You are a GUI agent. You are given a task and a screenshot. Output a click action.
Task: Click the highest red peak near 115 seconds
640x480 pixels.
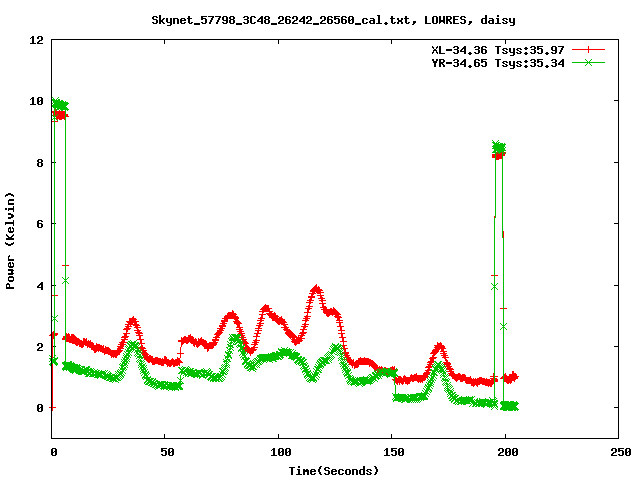316,289
